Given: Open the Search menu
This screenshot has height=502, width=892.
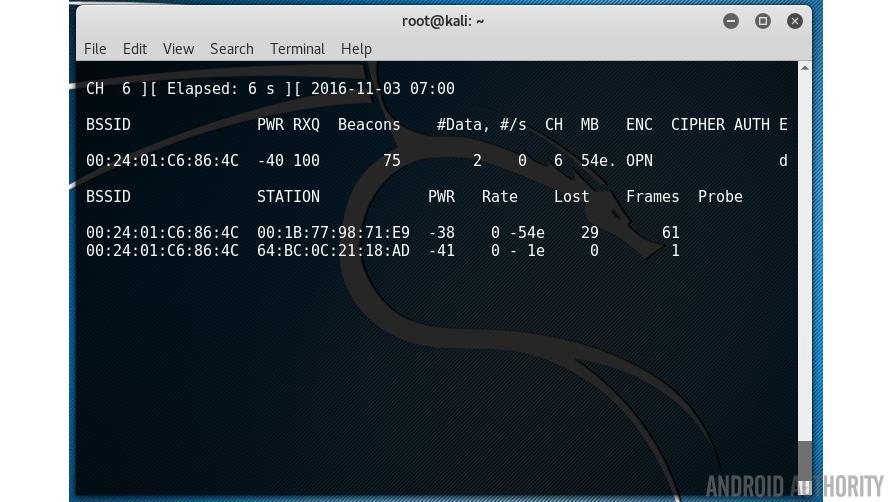Looking at the screenshot, I should coord(231,48).
